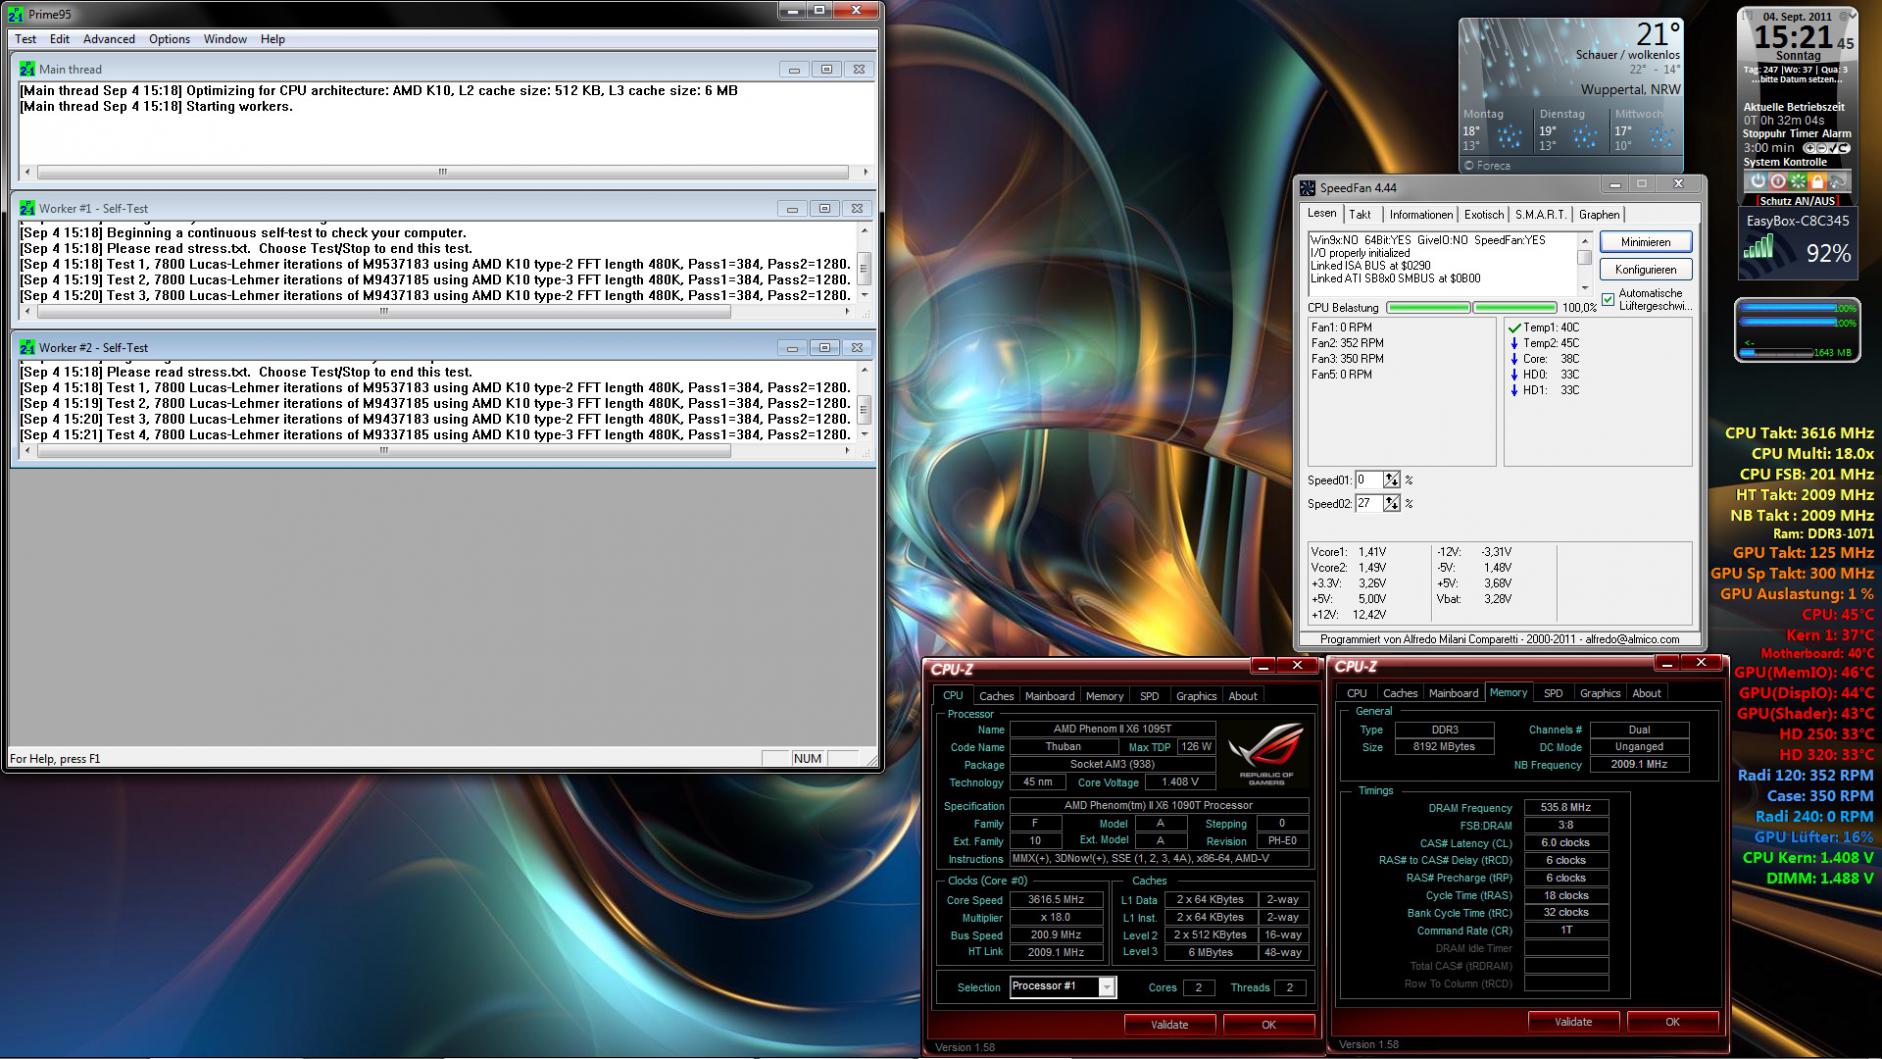Toggle Schutz AN/AUS in the clock gadget

[1797, 201]
